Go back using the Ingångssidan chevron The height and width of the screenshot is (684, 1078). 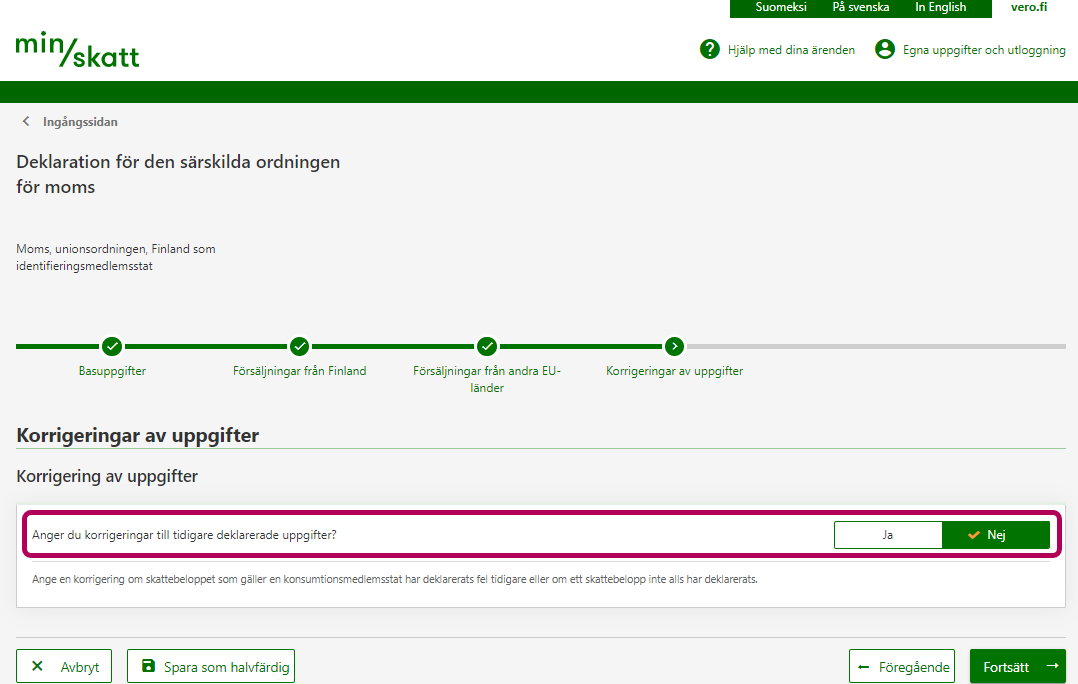pyautogui.click(x=26, y=122)
